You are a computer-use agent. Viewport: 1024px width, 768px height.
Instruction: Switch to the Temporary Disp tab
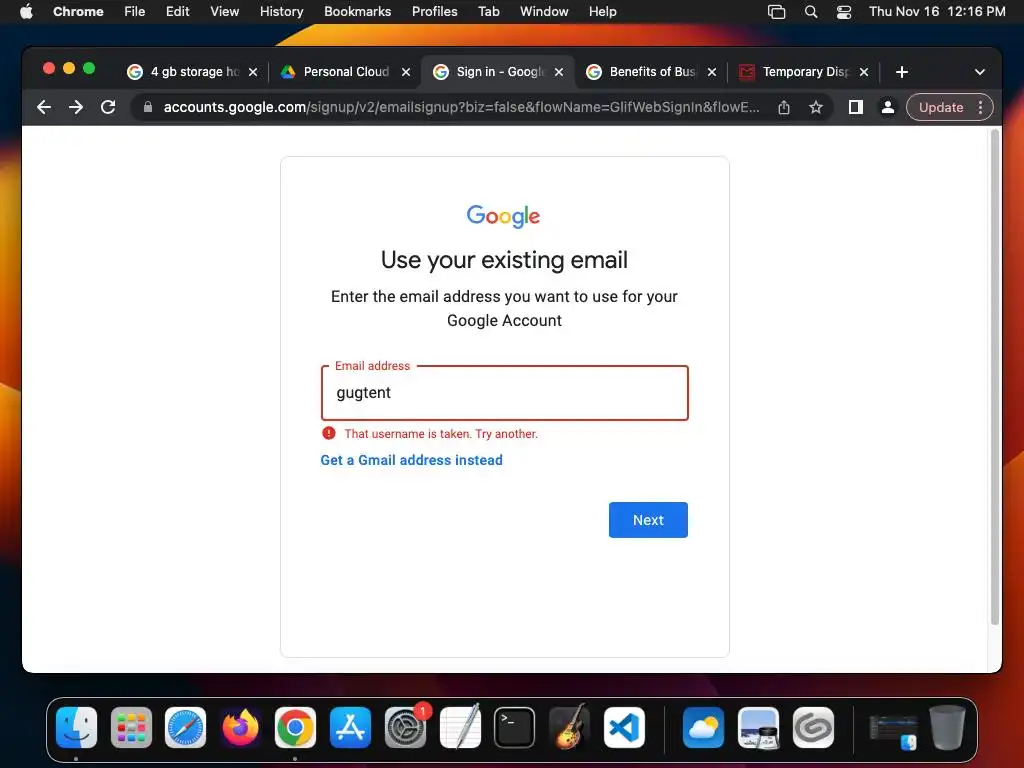pos(804,72)
